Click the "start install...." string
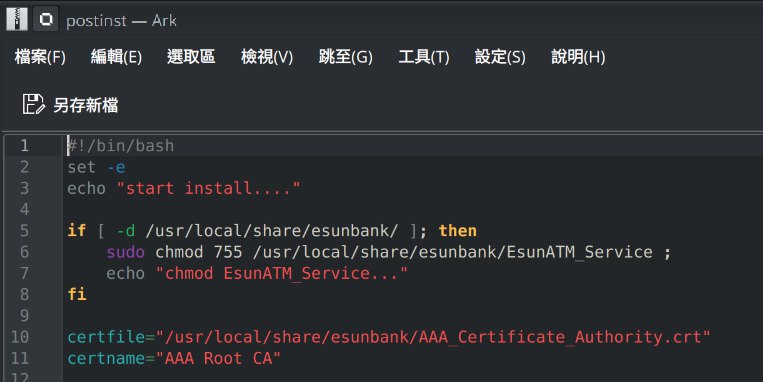Image resolution: width=763 pixels, height=382 pixels. [x=208, y=188]
